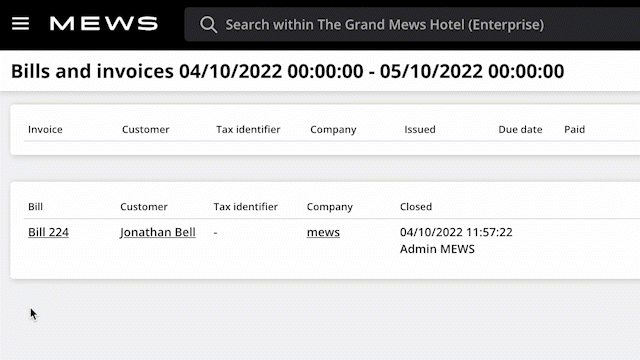Click the Invoice column header
This screenshot has width=640, height=360.
pos(45,129)
